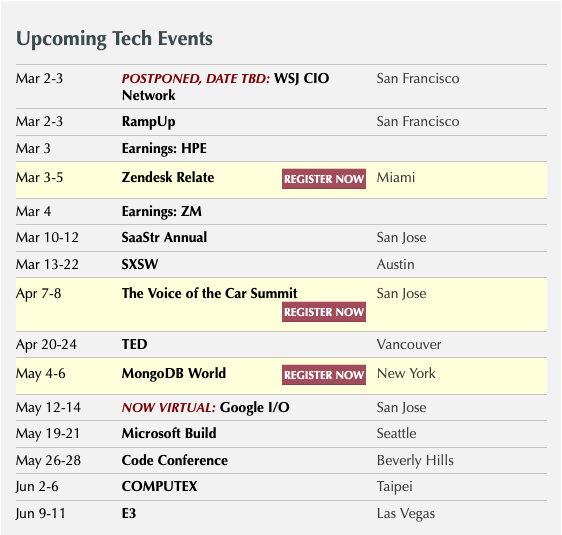Select the Earnings: HPE entry

(x=164, y=148)
